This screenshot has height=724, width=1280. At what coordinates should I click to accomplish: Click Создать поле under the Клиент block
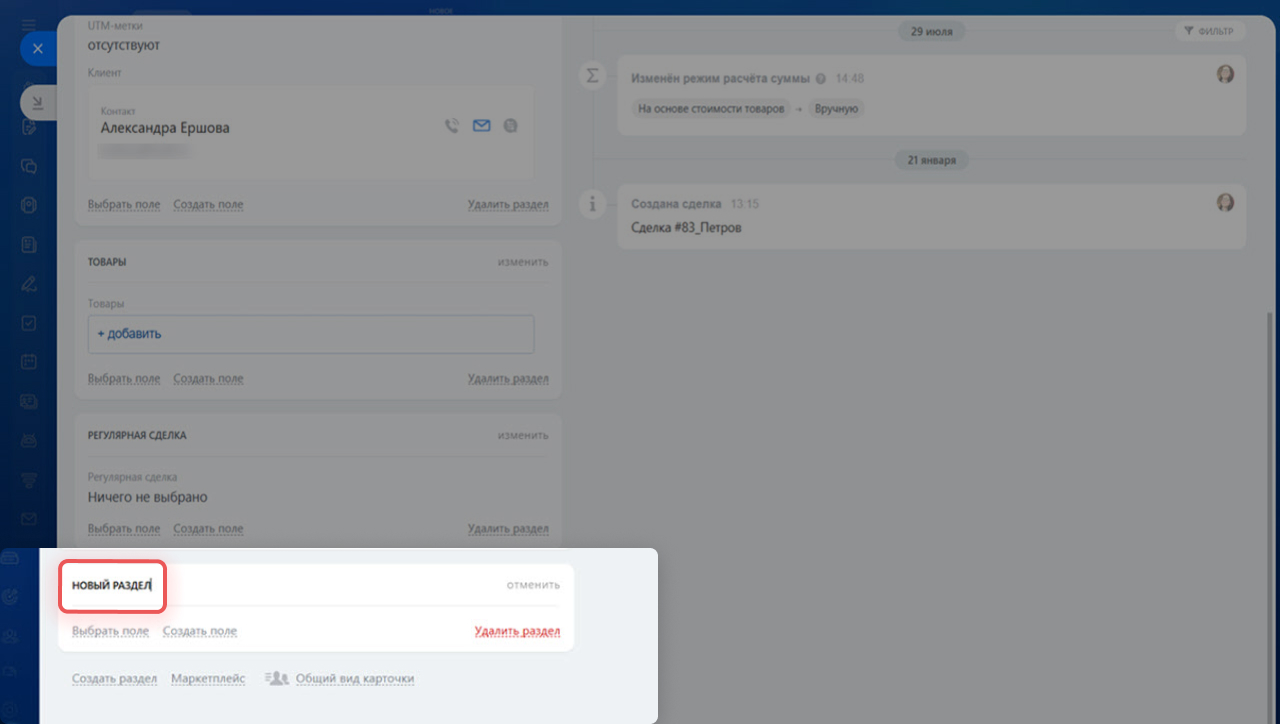click(208, 204)
